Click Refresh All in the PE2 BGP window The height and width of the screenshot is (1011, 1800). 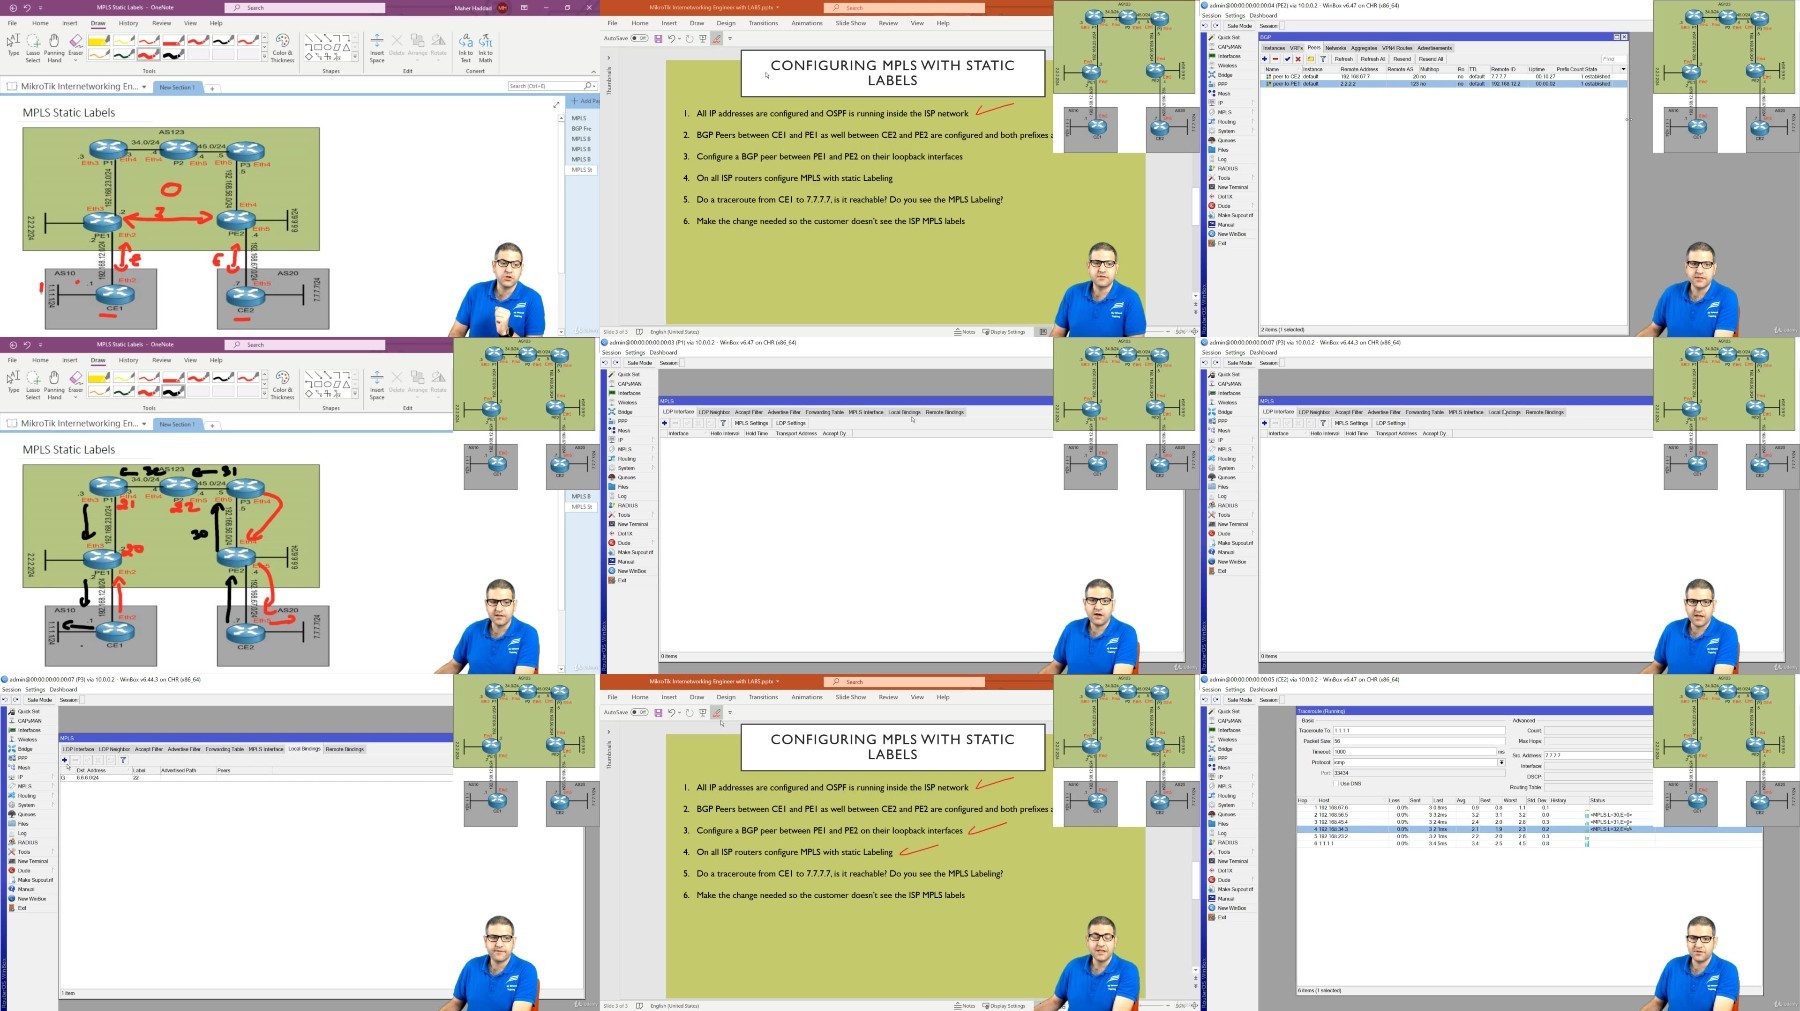pos(1373,59)
